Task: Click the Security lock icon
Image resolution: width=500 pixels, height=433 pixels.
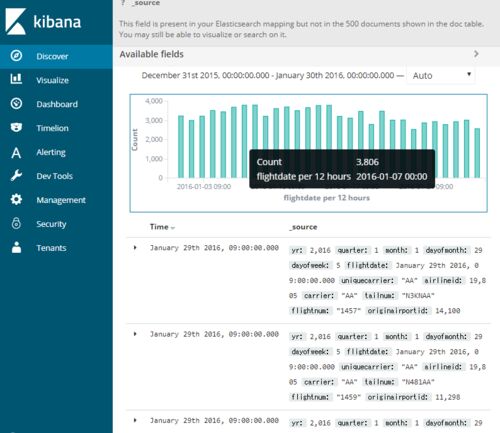Action: pos(16,223)
